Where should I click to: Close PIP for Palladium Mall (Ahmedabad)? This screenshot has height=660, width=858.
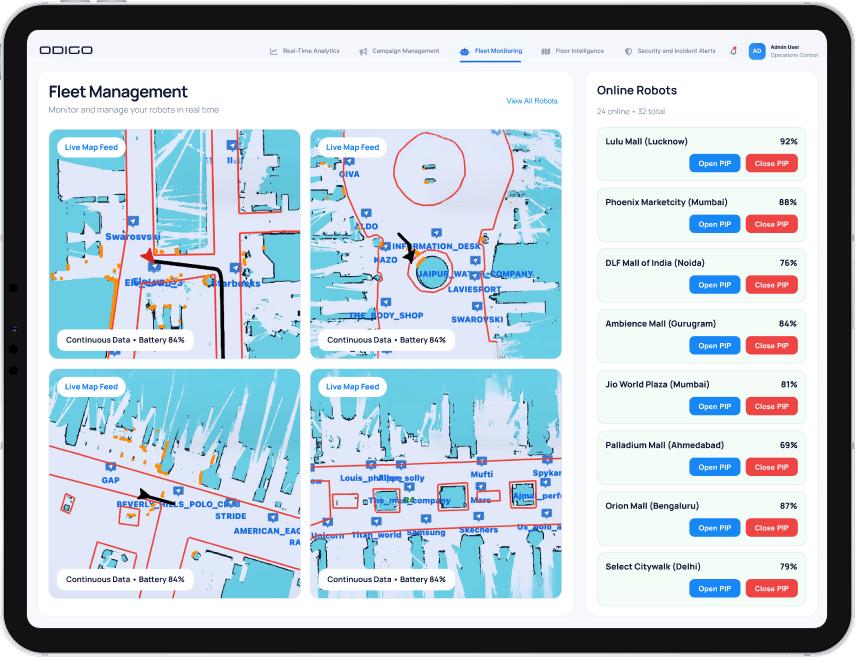774,467
